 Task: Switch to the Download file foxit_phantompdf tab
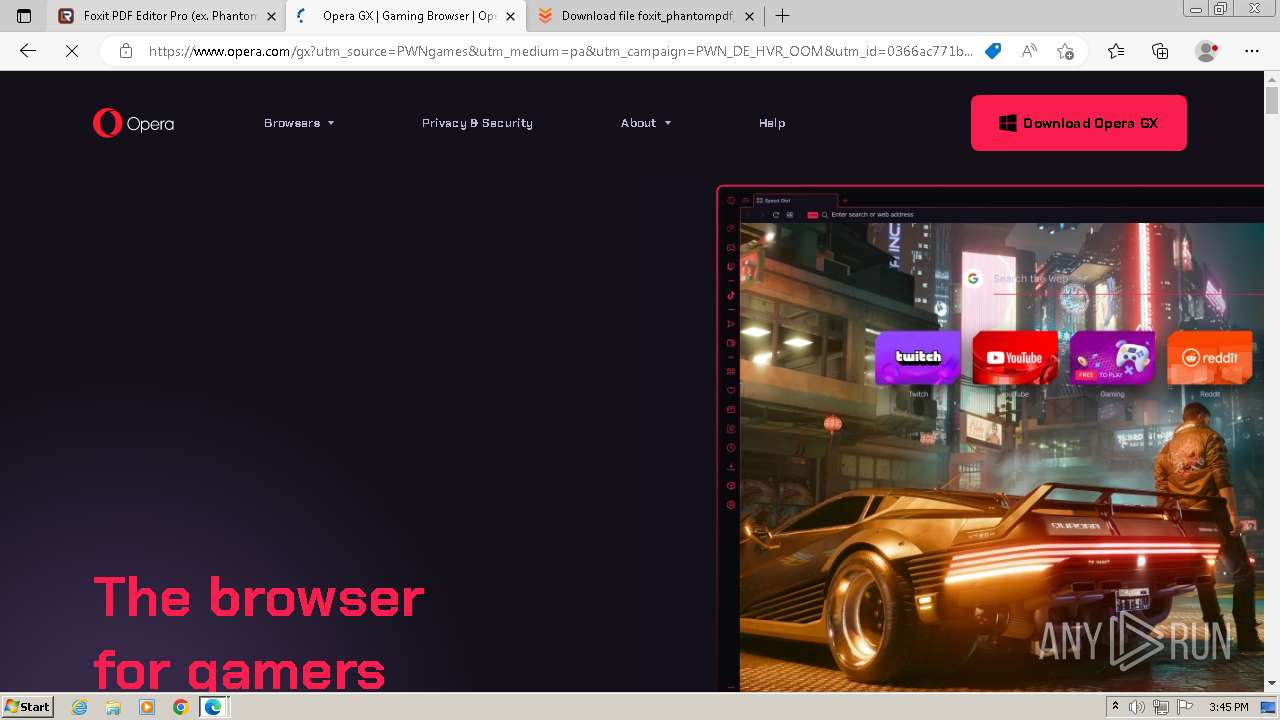(x=644, y=16)
